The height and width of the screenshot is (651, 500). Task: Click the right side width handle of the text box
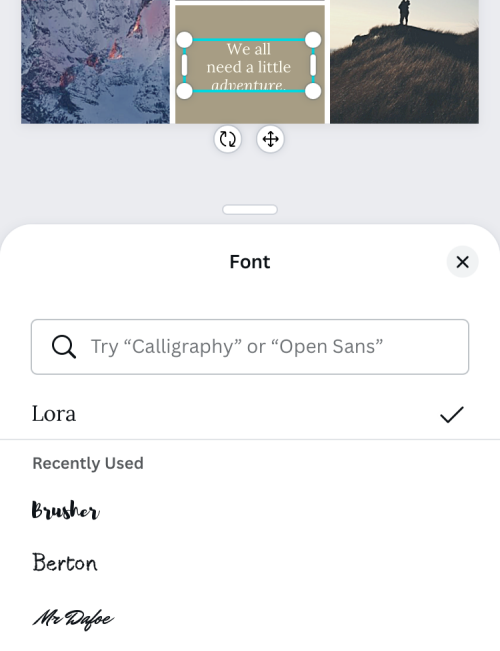[x=313, y=65]
